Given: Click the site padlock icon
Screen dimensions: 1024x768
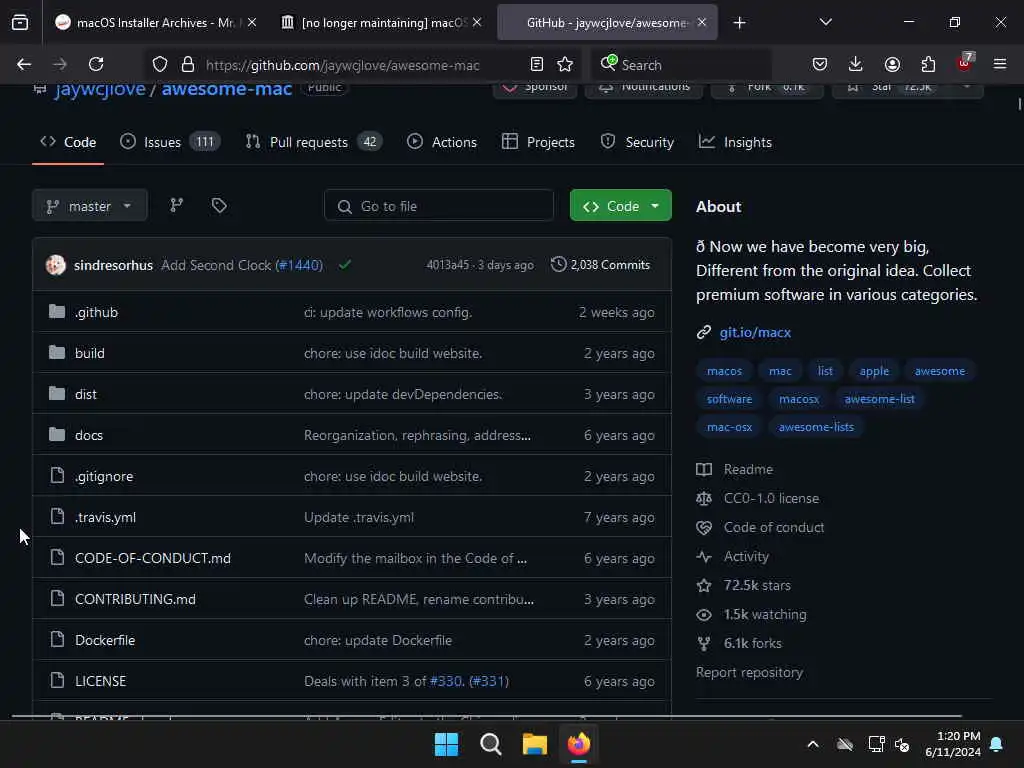Looking at the screenshot, I should (x=188, y=64).
